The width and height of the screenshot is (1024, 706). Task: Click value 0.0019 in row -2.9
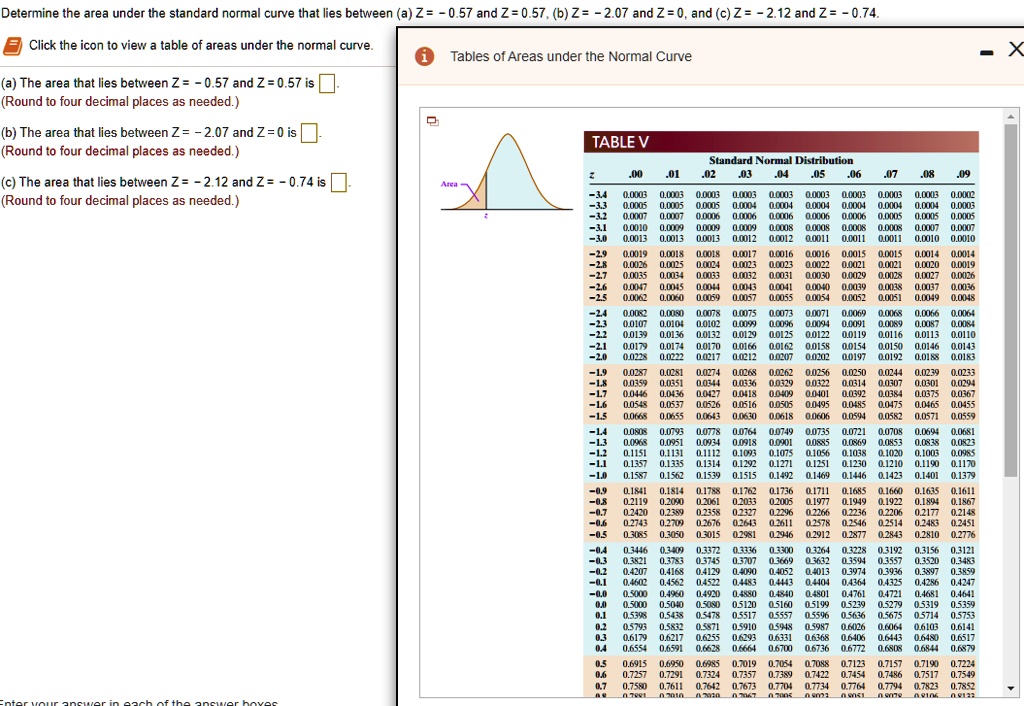[x=635, y=253]
